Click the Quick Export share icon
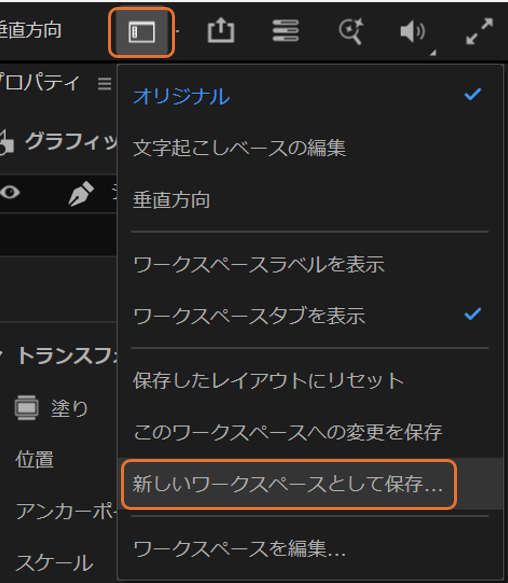 pyautogui.click(x=221, y=31)
